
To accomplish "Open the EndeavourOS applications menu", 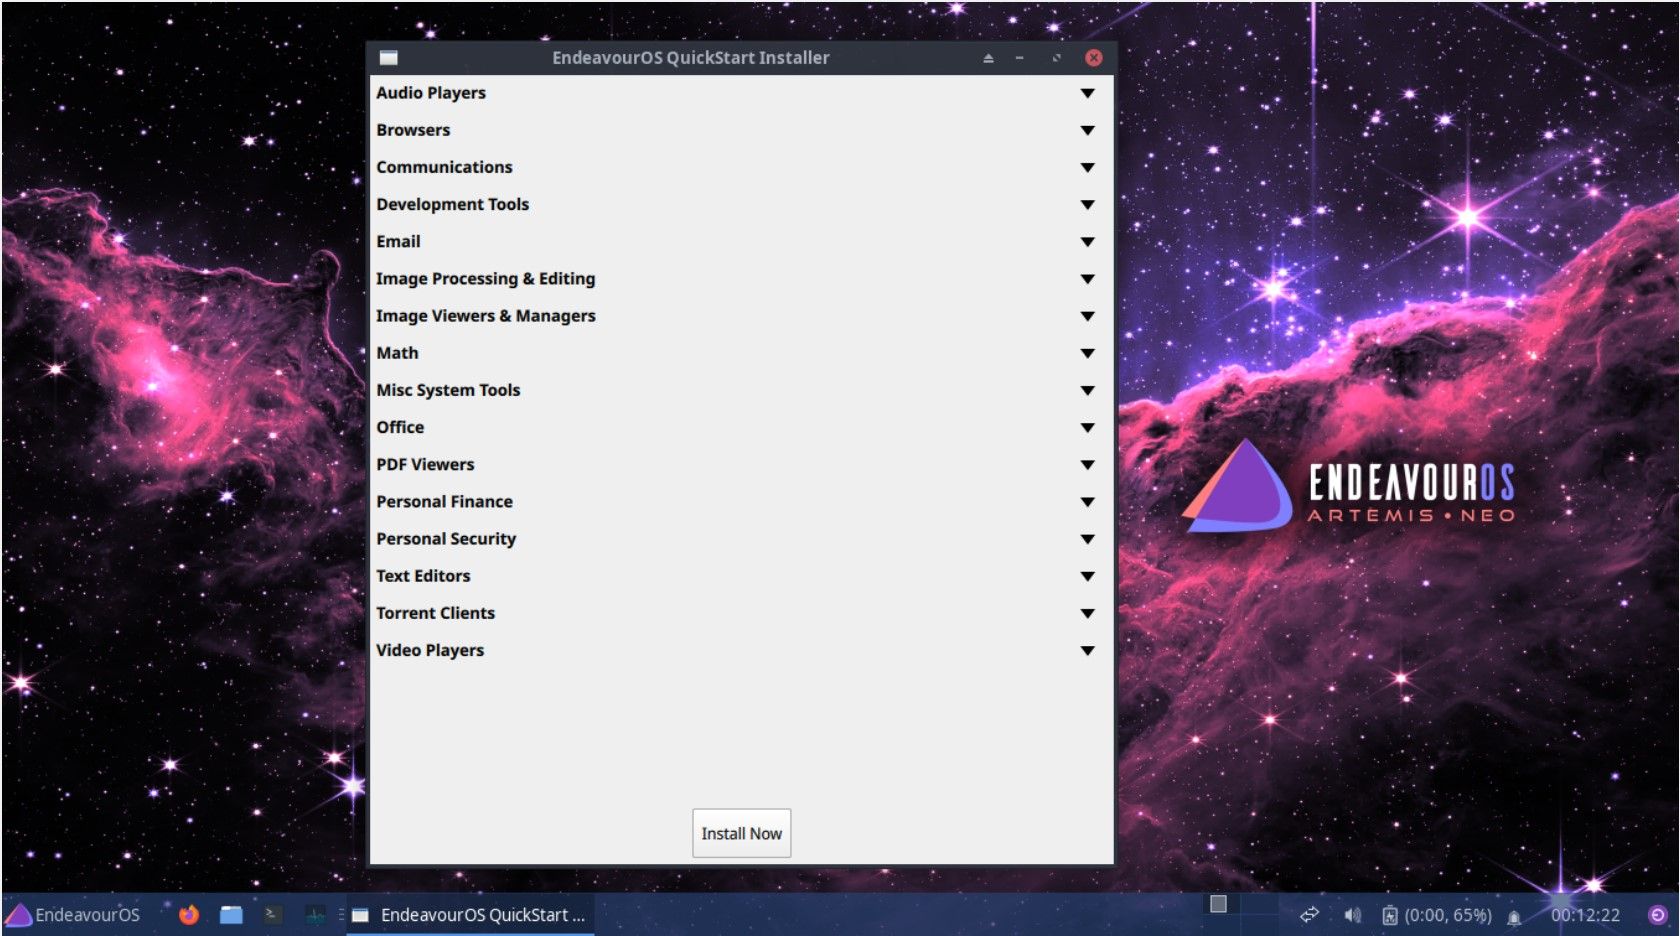I will (72, 915).
